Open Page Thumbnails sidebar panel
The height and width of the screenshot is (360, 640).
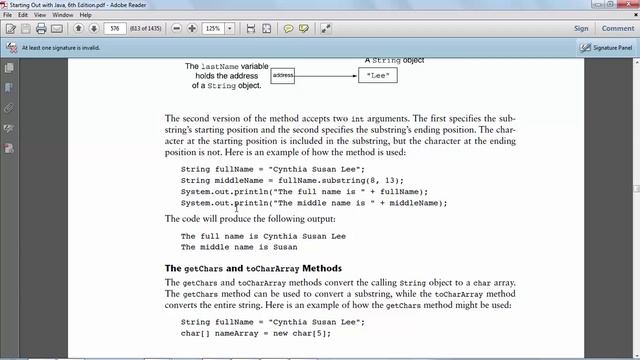click(x=9, y=68)
